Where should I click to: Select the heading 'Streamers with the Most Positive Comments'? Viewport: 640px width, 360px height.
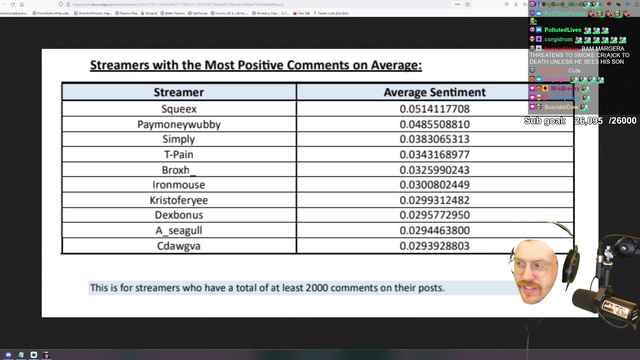[x=256, y=65]
